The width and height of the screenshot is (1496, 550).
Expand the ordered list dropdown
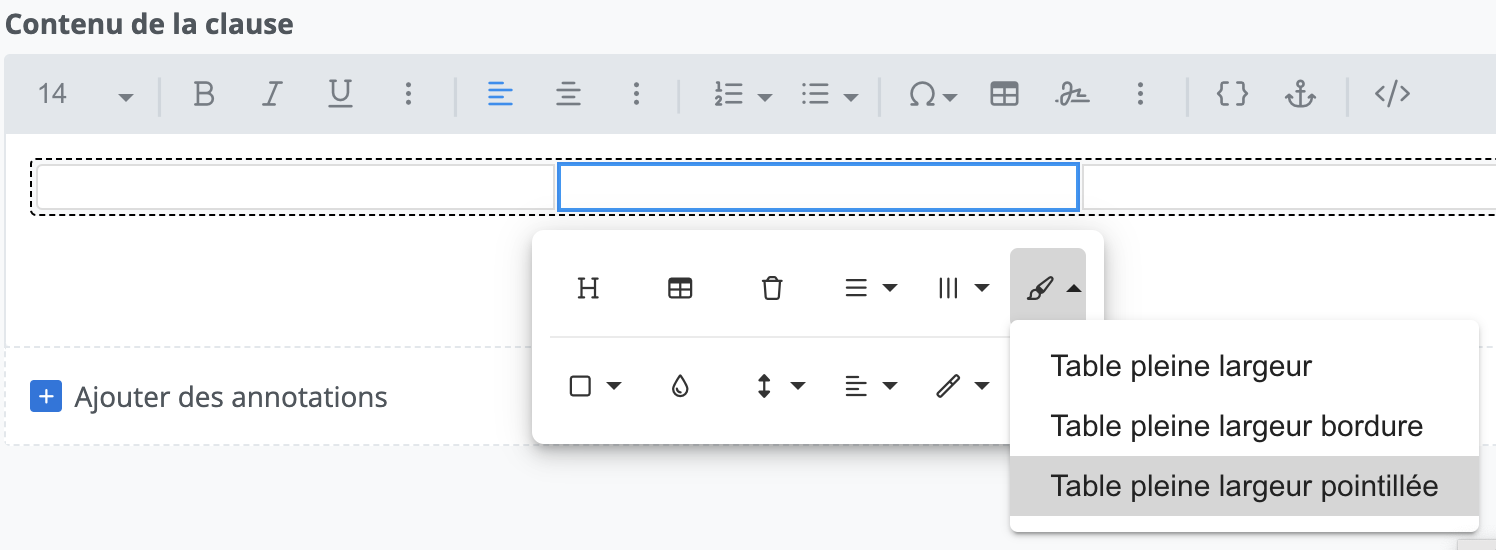[765, 97]
